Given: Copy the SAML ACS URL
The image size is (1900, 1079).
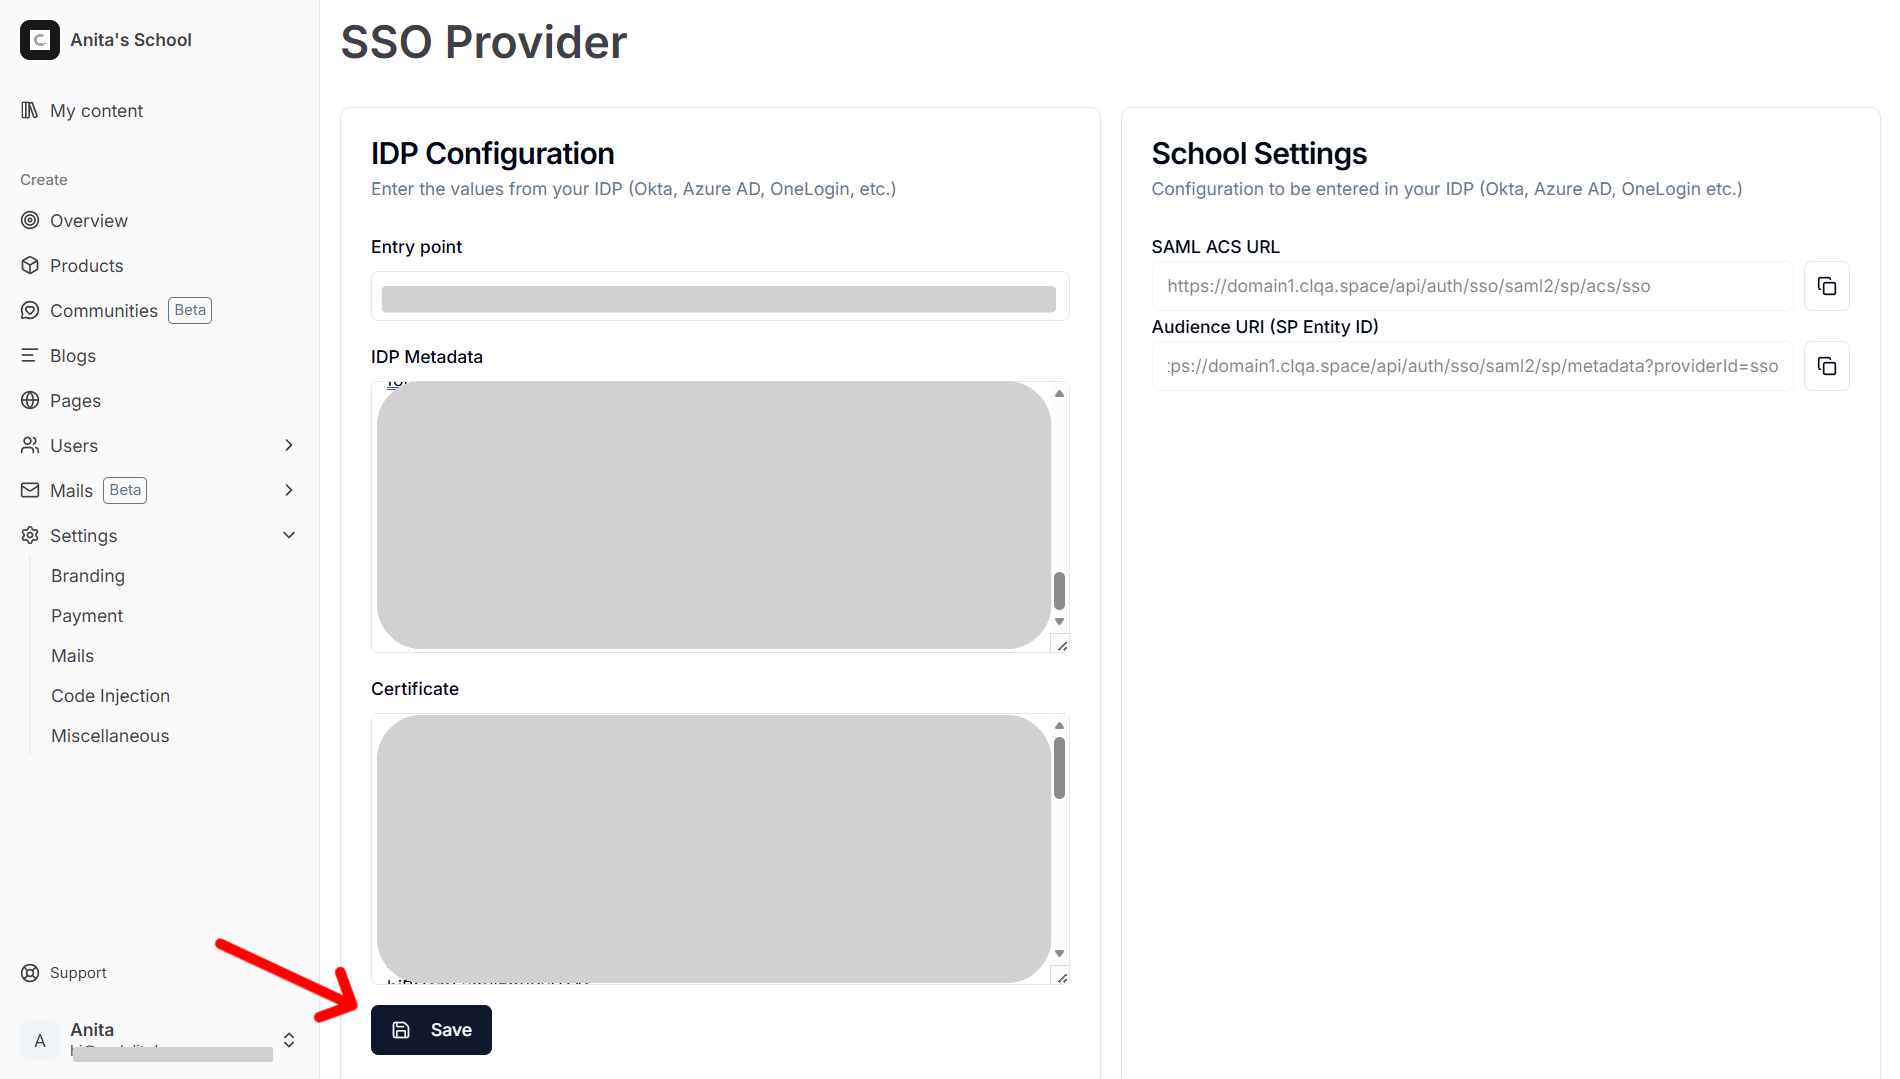Looking at the screenshot, I should (x=1827, y=286).
